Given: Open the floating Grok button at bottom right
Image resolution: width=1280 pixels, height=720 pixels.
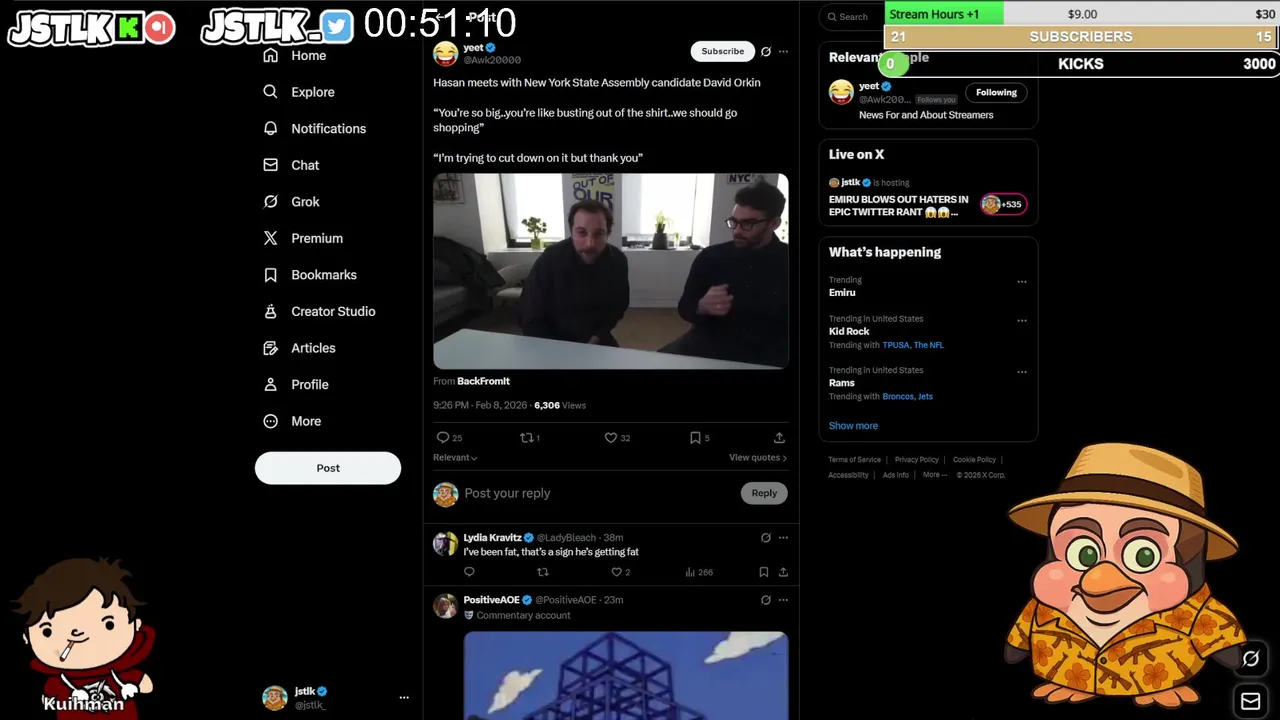Looking at the screenshot, I should coord(1251,658).
